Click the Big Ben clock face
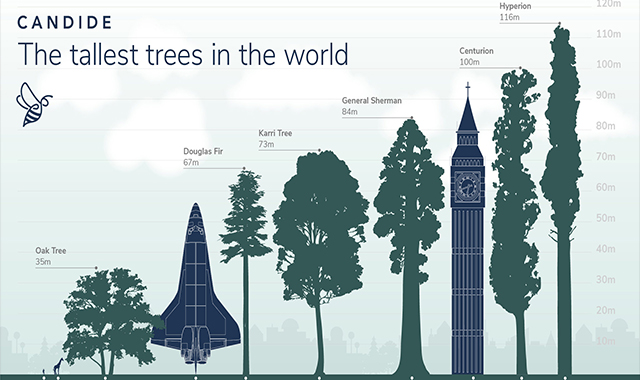This screenshot has width=640, height=380. click(x=468, y=187)
